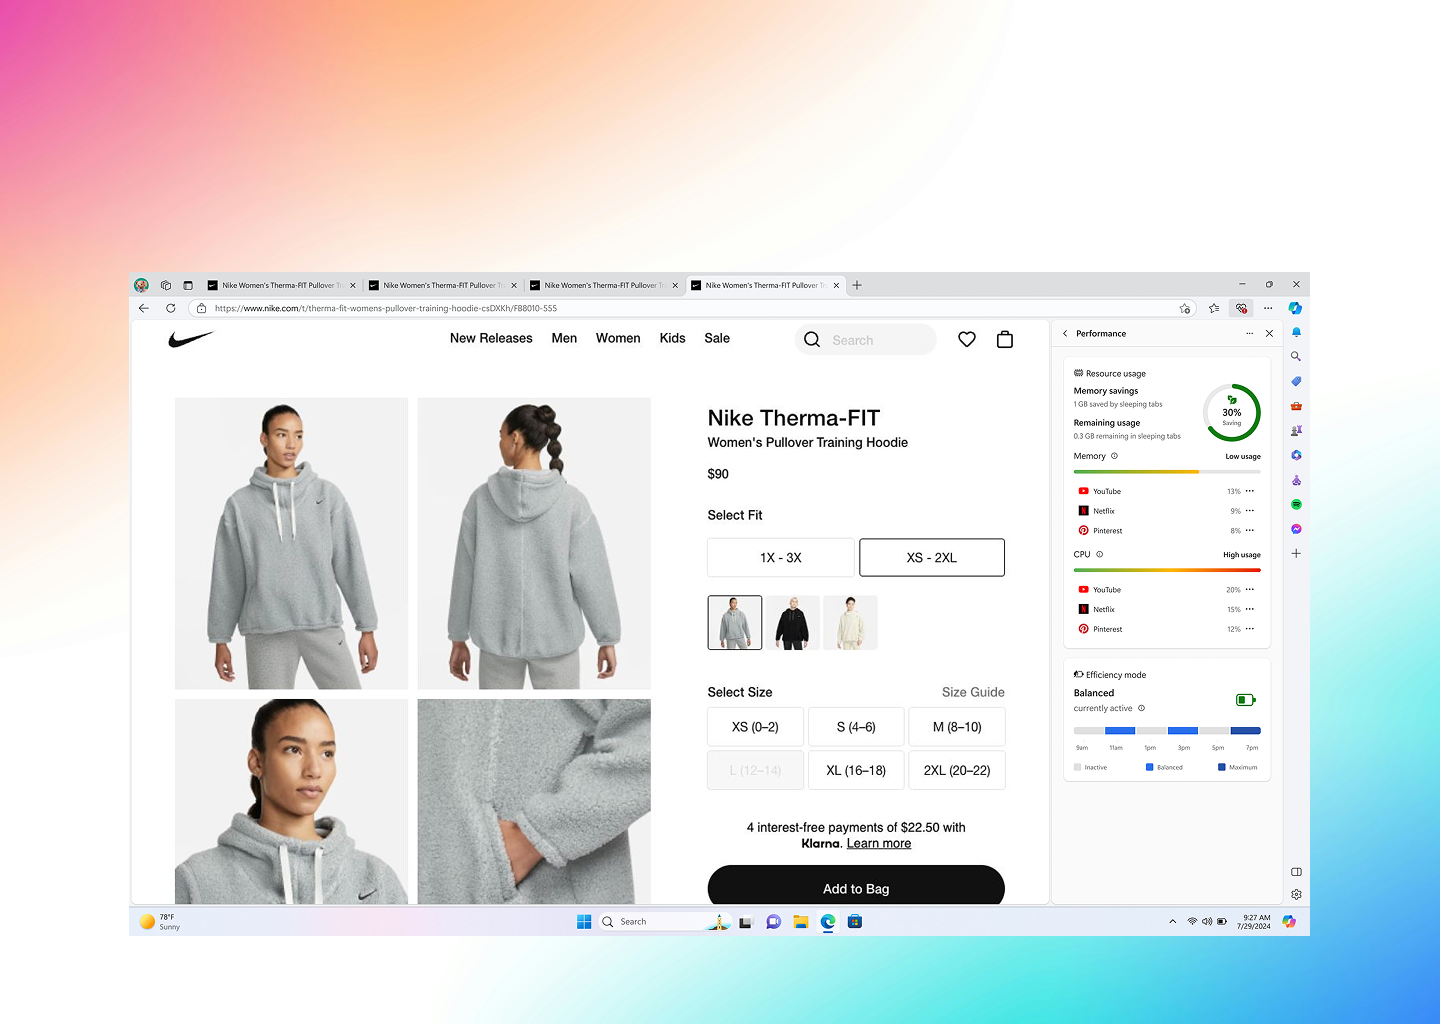Screen dimensions: 1440x1024
Task: Open the Tools briefcase icon in the sidebar
Action: coord(1296,406)
